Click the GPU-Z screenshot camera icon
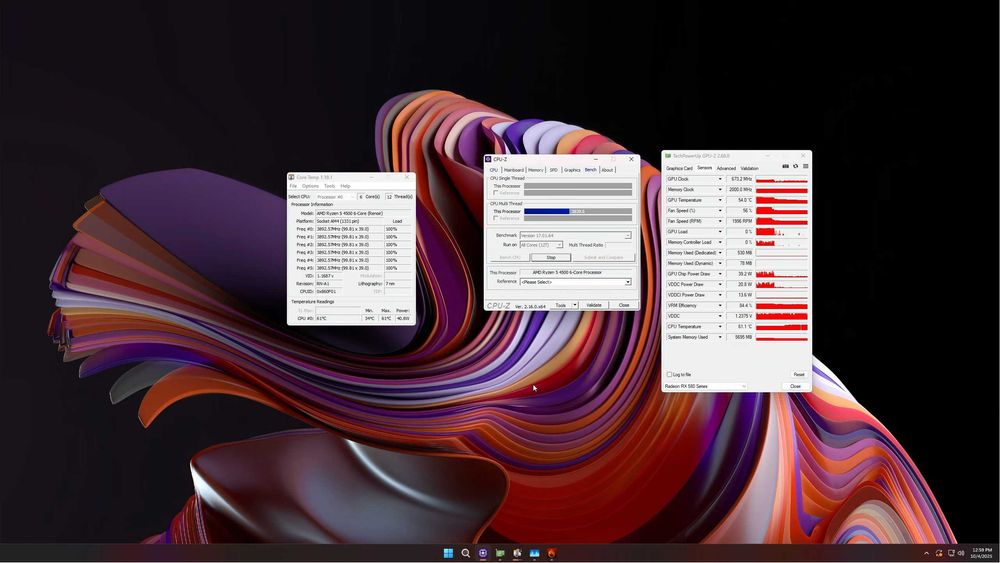This screenshot has width=1000, height=563. pos(785,166)
